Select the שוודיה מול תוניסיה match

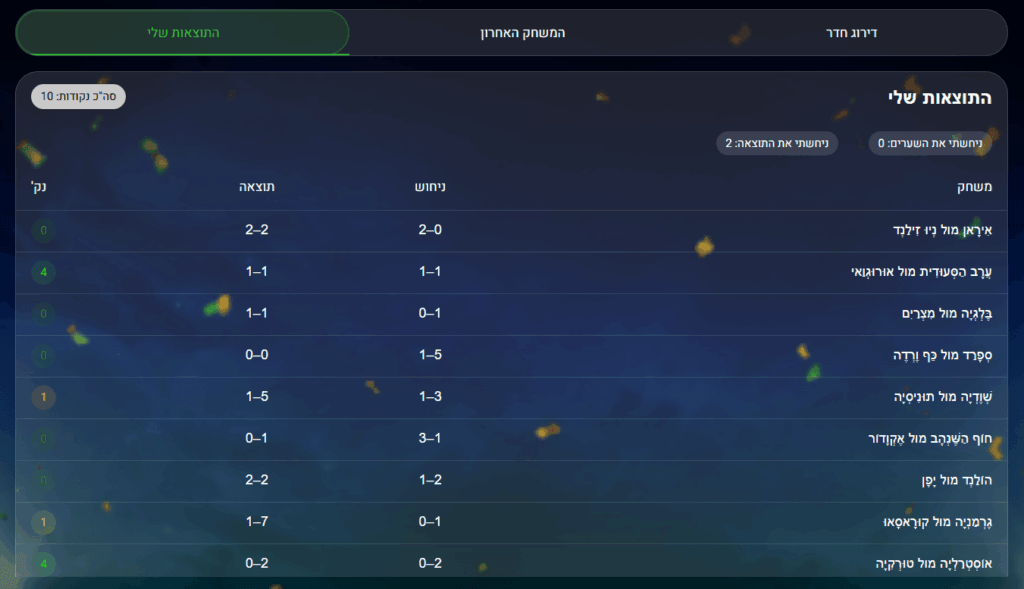click(511, 398)
